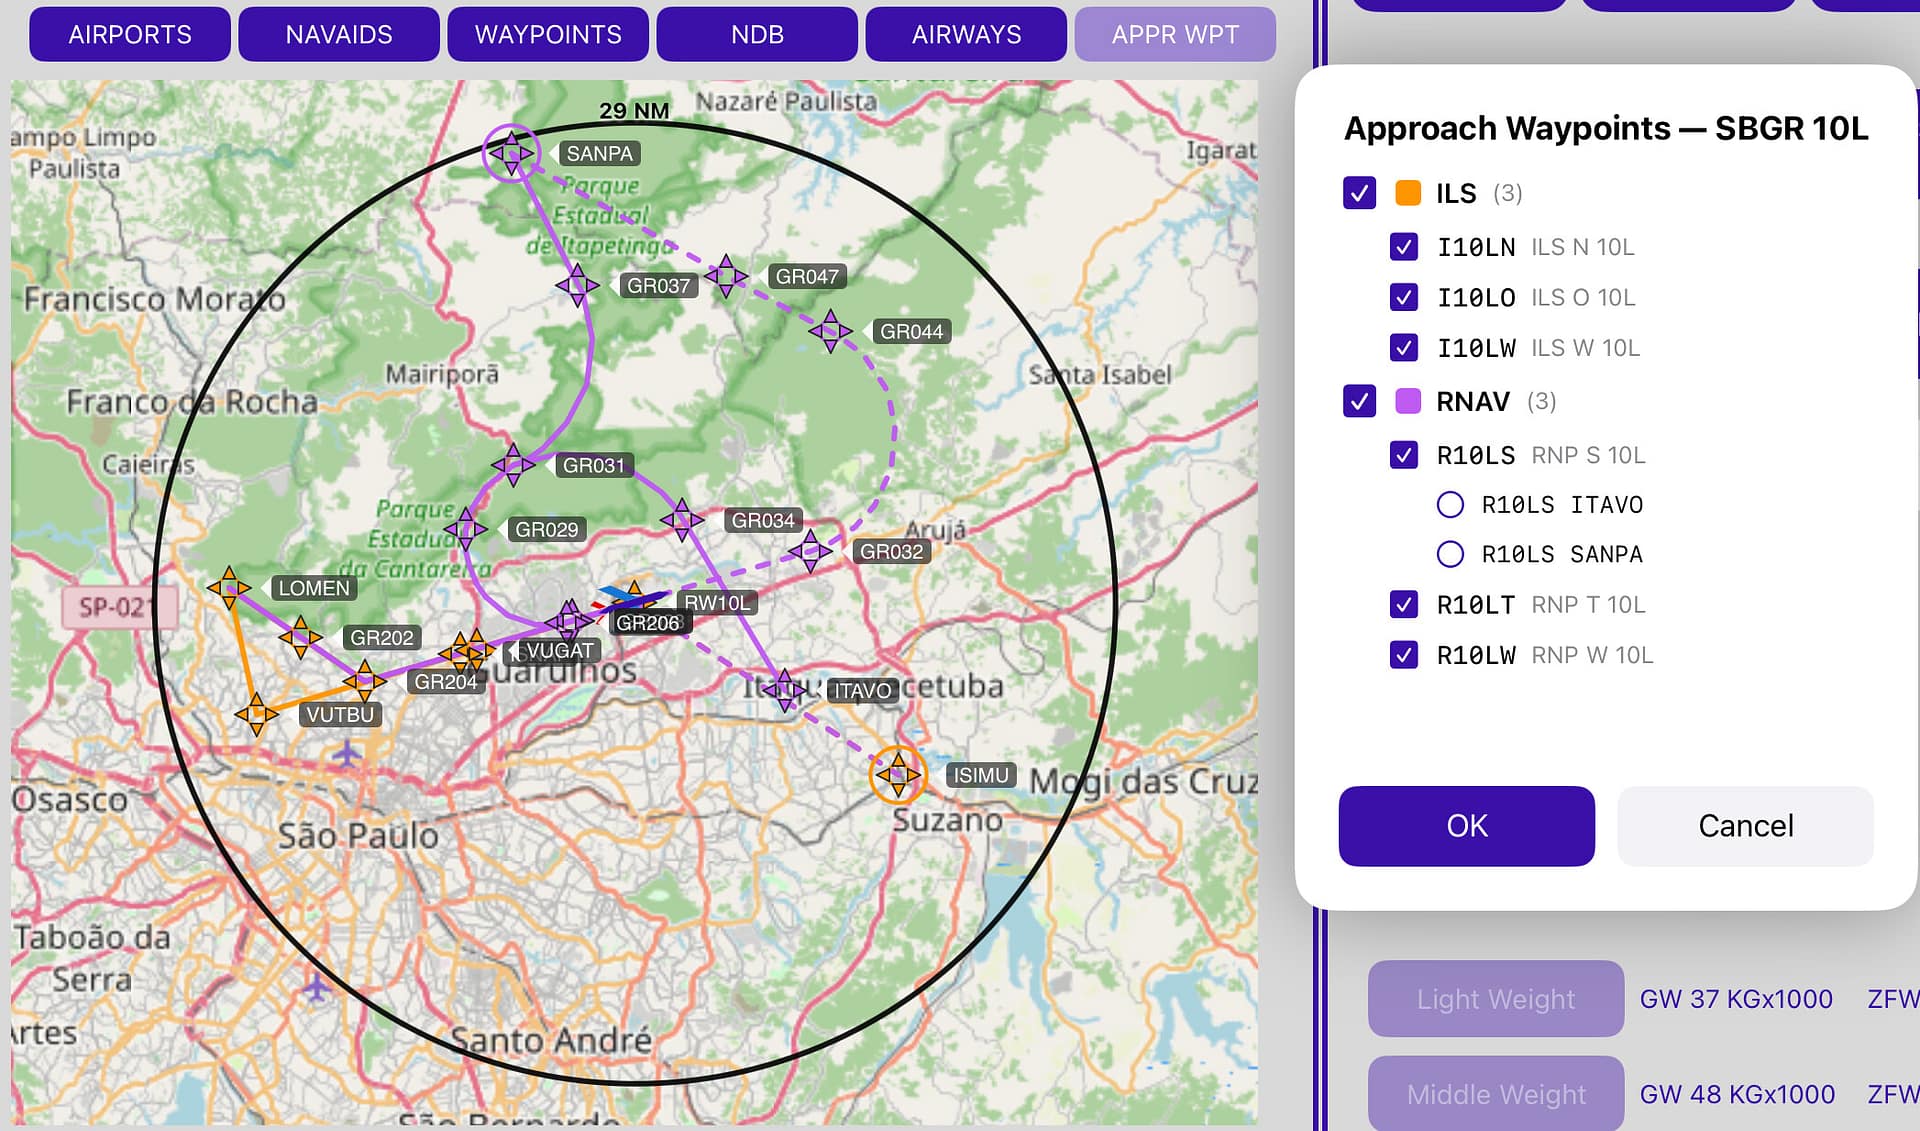Uncheck the R10LT RNP T 10L checkbox
Image resolution: width=1920 pixels, height=1131 pixels.
coord(1404,604)
